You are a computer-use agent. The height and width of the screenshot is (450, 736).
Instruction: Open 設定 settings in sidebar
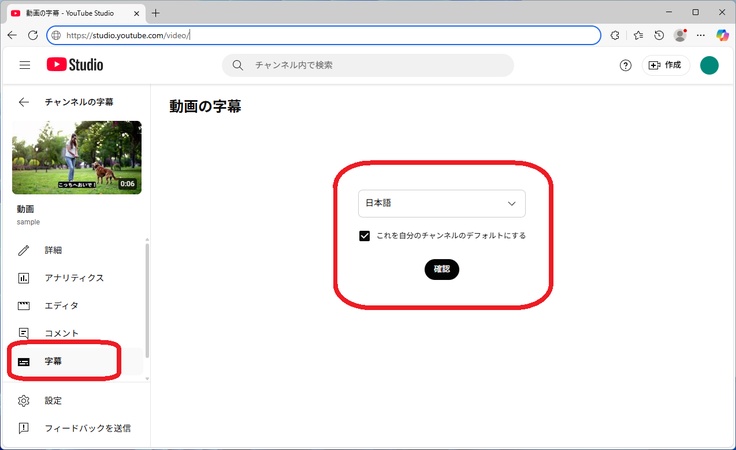tap(75, 400)
